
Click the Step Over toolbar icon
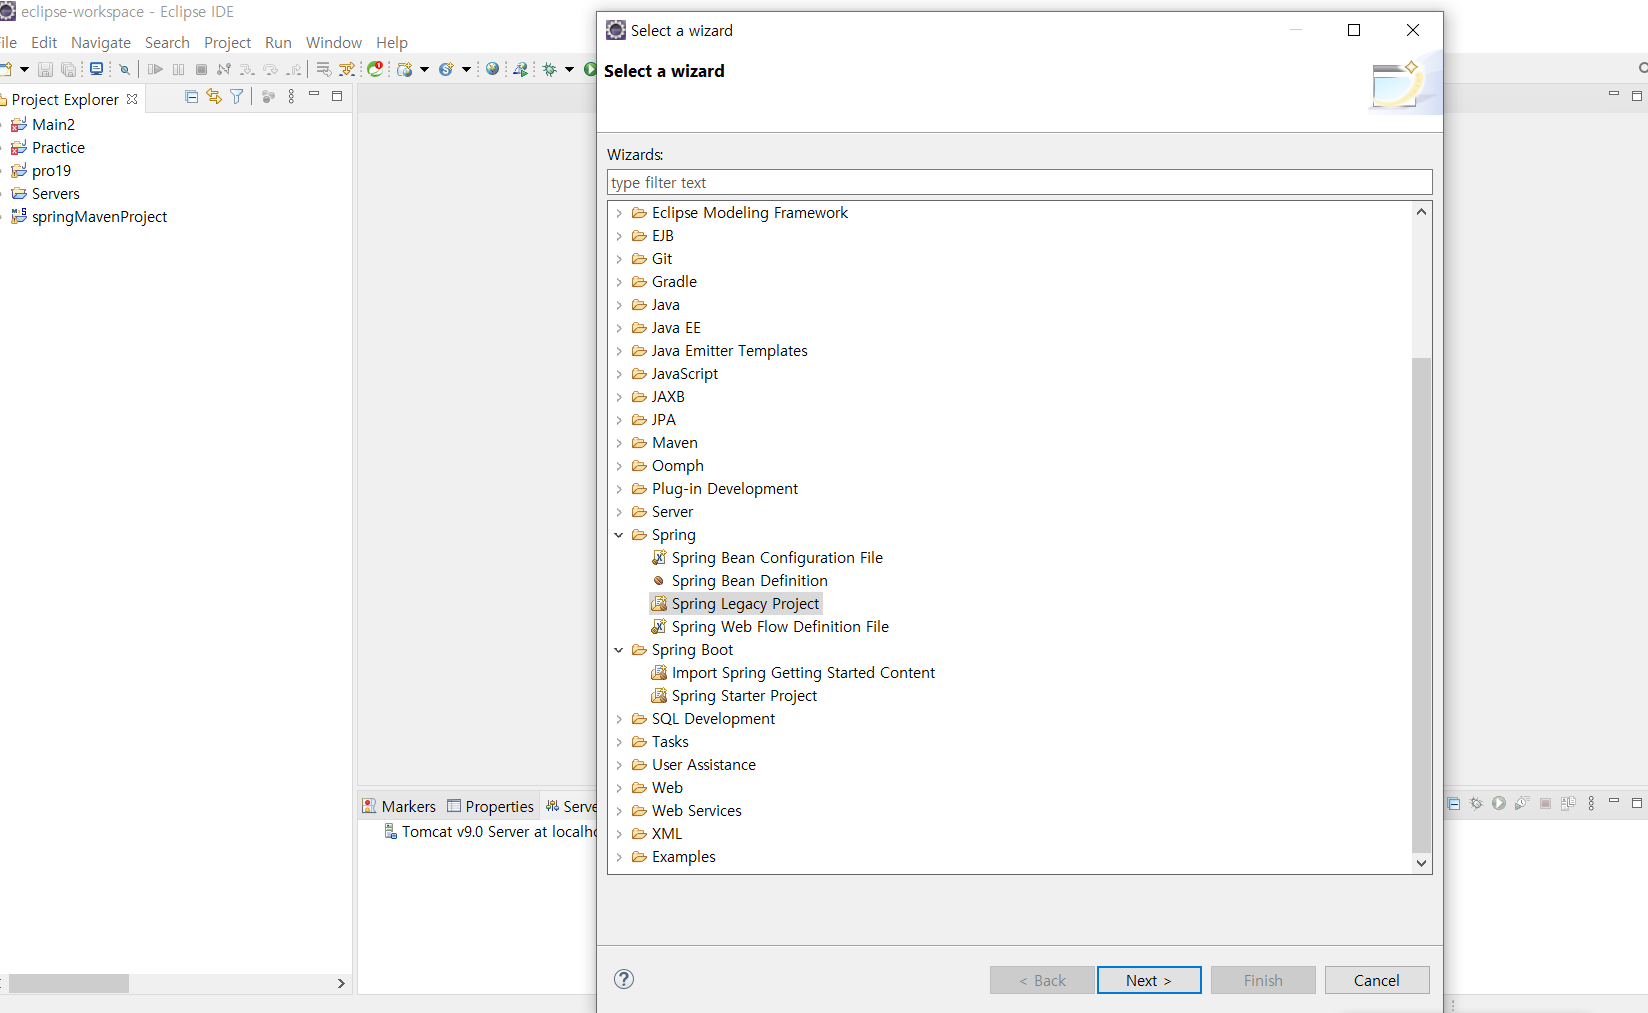coord(270,69)
